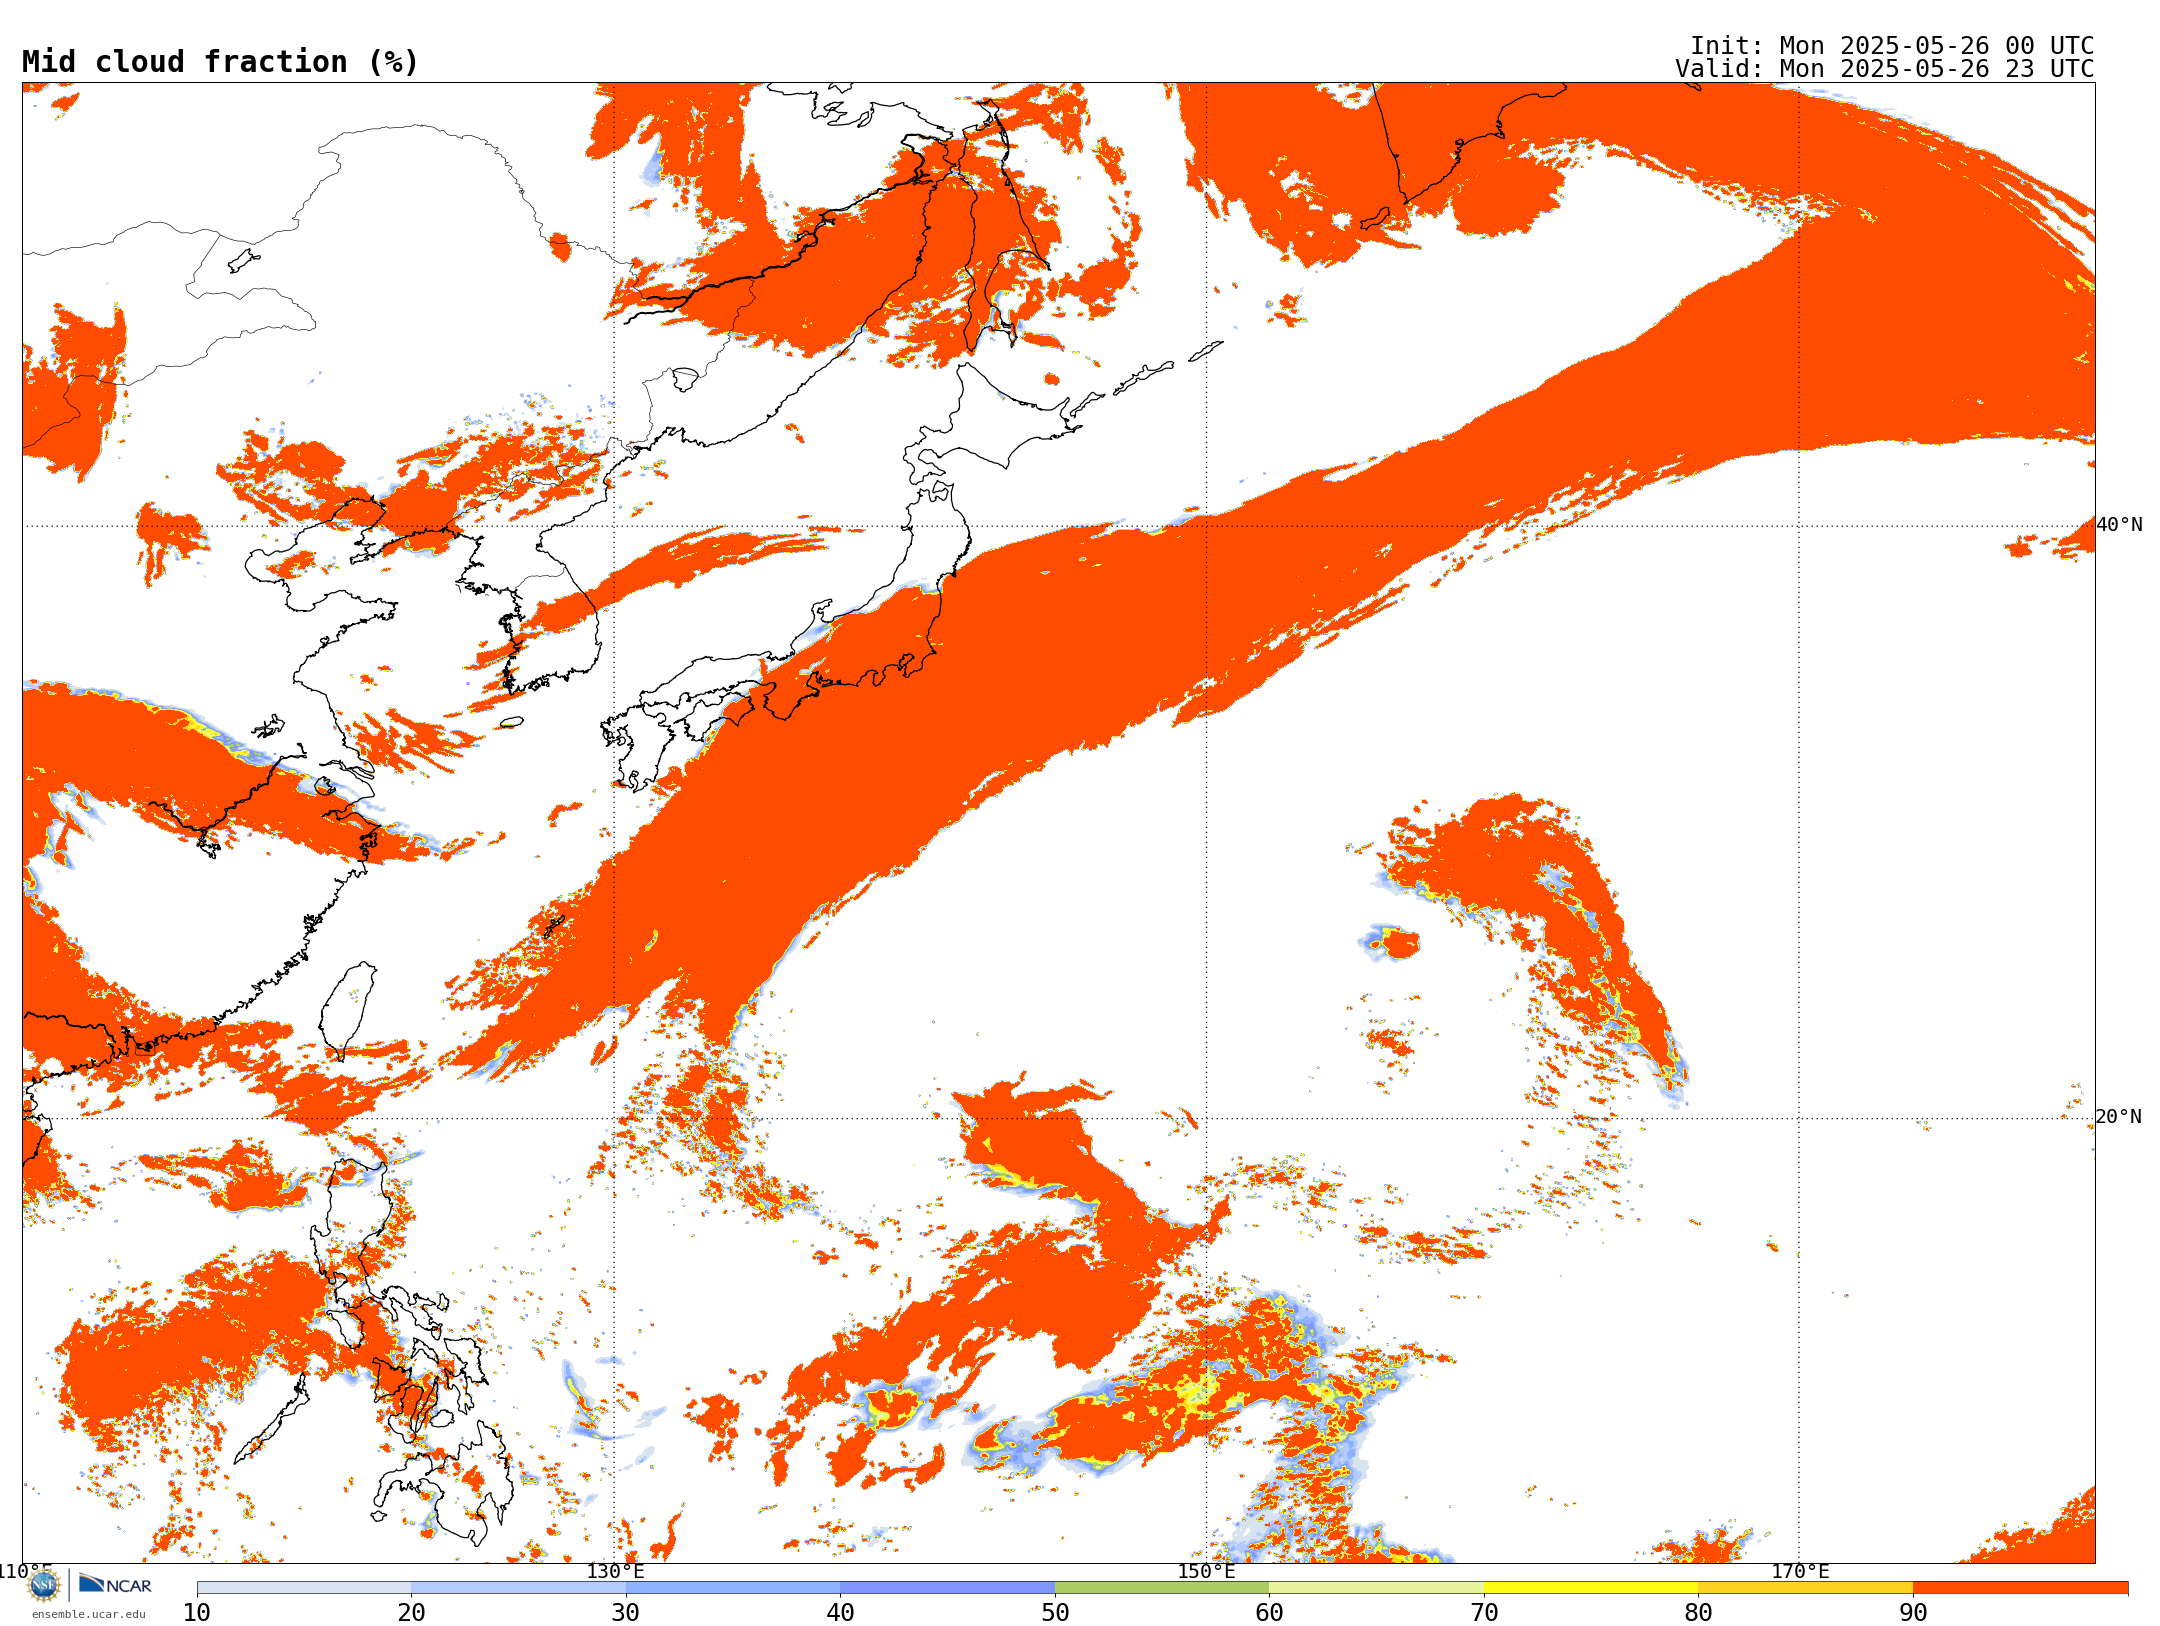Viewport: 2160px width, 1626px height.
Task: Open the ensemble.ucar.edu link text
Action: click(x=89, y=1614)
